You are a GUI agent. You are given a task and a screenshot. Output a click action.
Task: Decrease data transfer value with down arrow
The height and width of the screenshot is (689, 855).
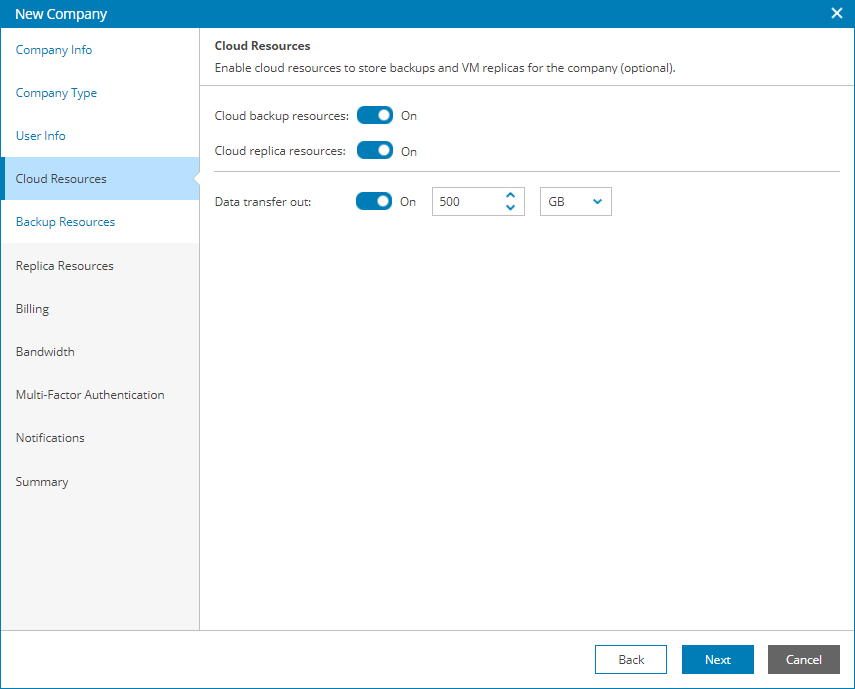pos(510,208)
